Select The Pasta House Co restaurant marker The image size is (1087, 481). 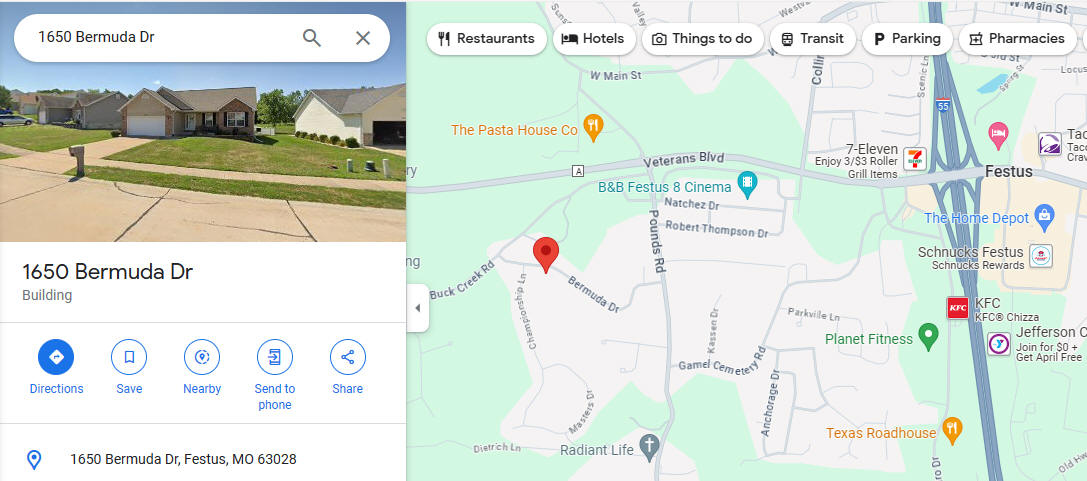593,128
